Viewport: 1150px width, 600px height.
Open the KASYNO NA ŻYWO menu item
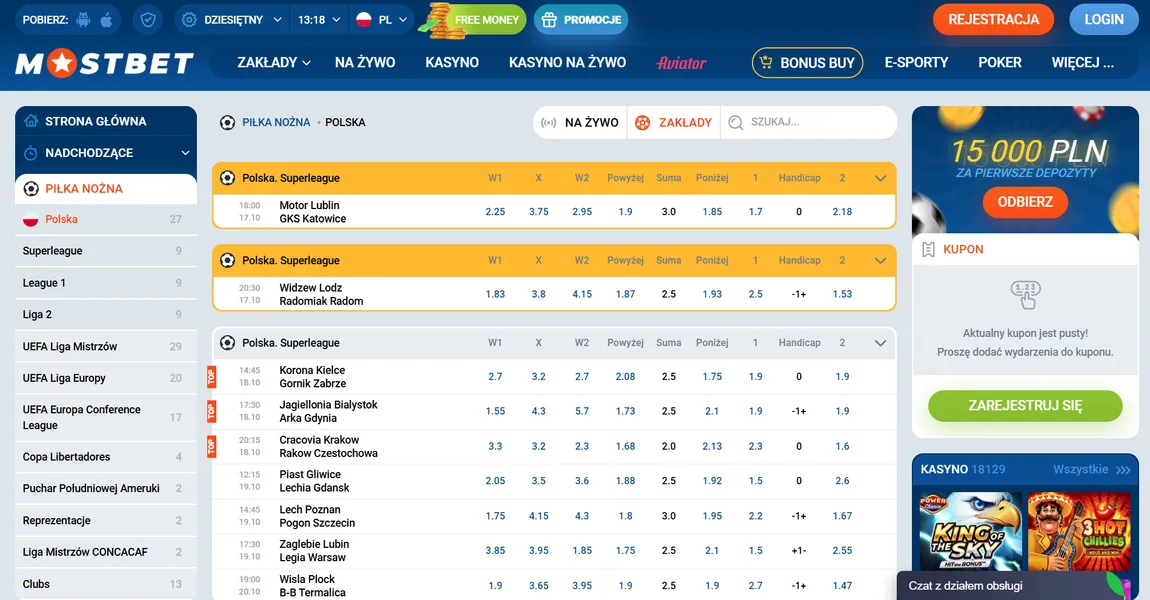point(567,62)
